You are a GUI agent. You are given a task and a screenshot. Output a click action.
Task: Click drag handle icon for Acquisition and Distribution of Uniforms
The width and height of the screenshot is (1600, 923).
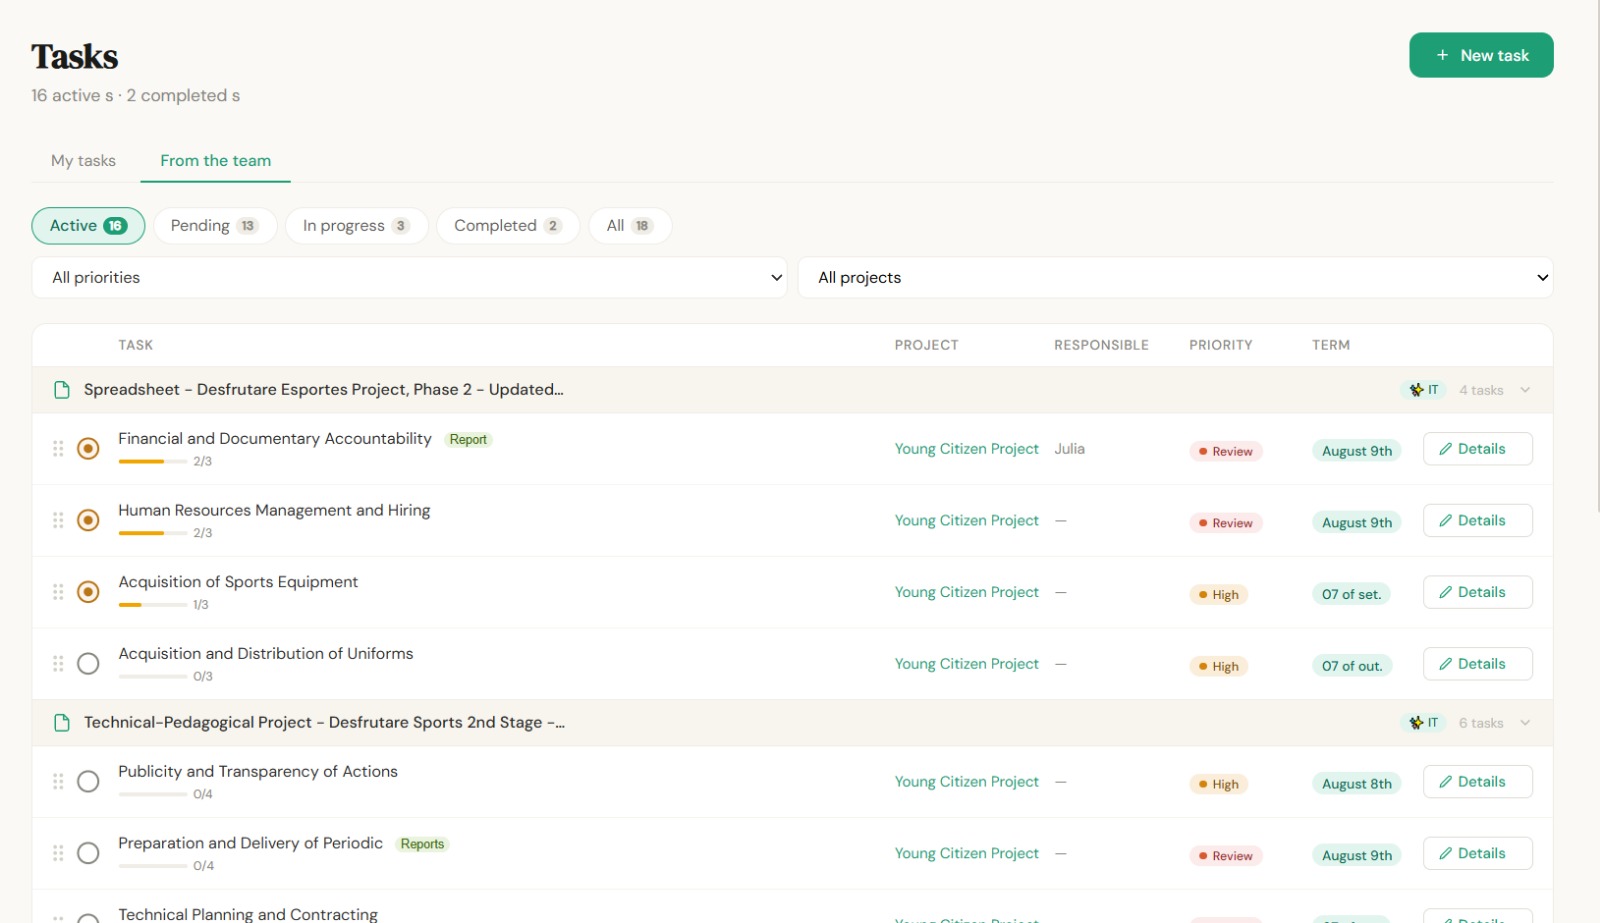(58, 664)
